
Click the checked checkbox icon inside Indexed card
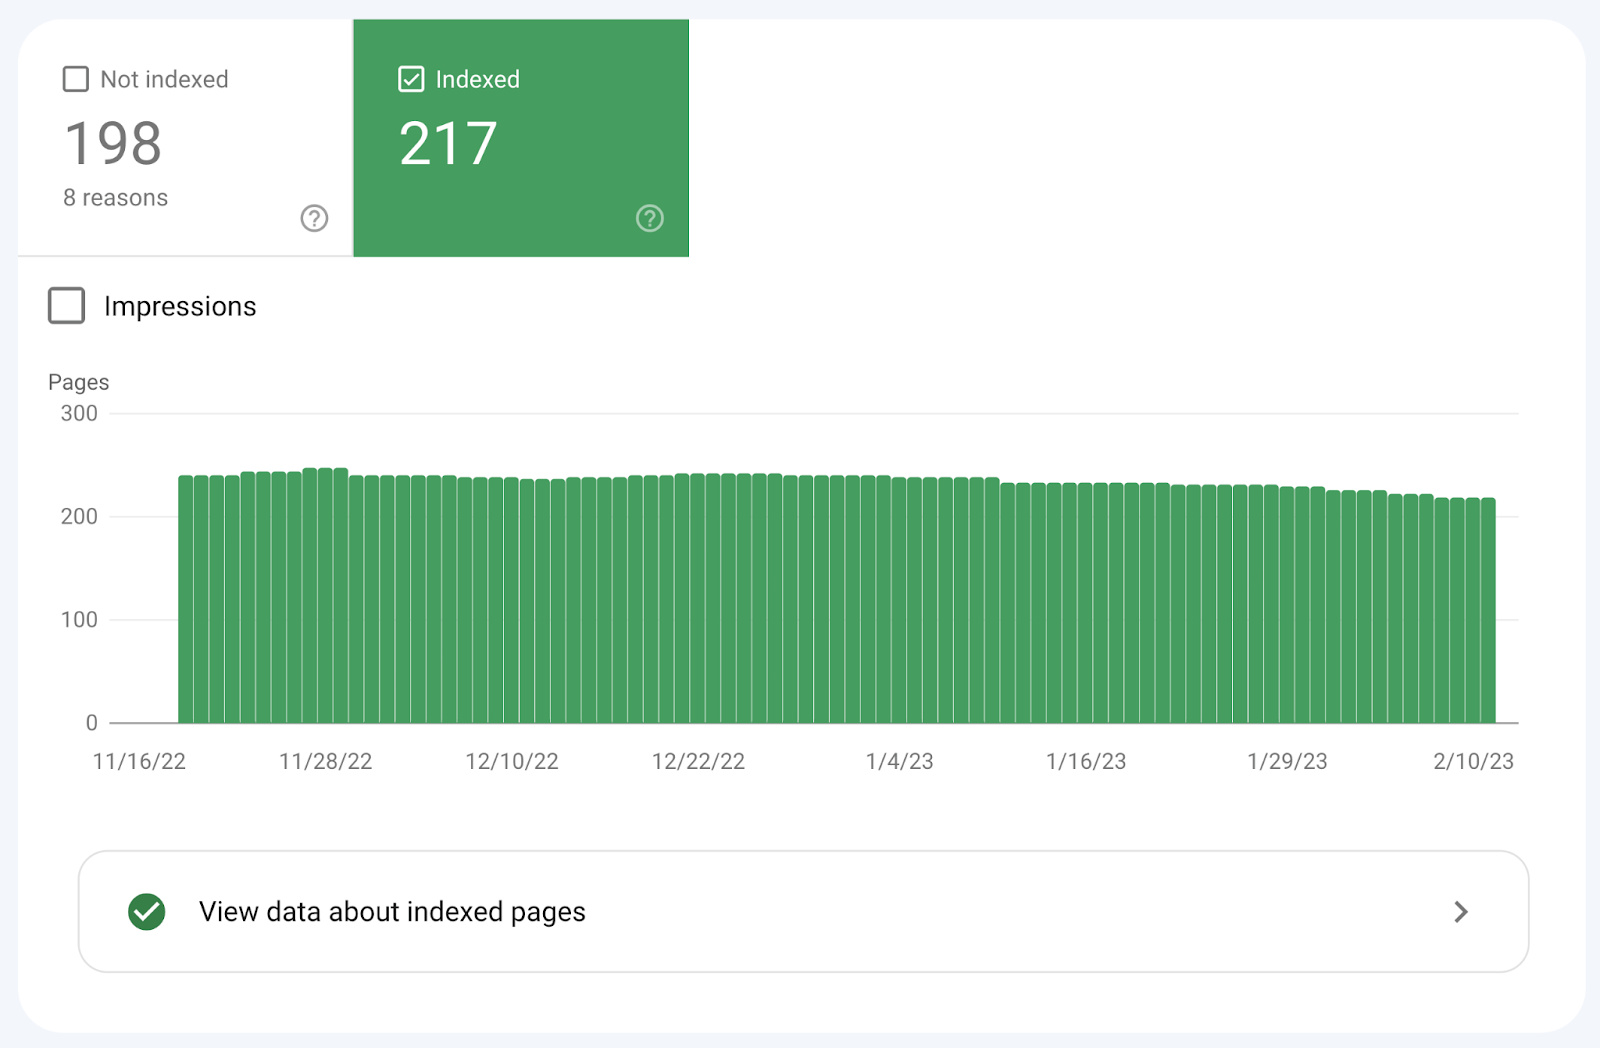pyautogui.click(x=410, y=79)
